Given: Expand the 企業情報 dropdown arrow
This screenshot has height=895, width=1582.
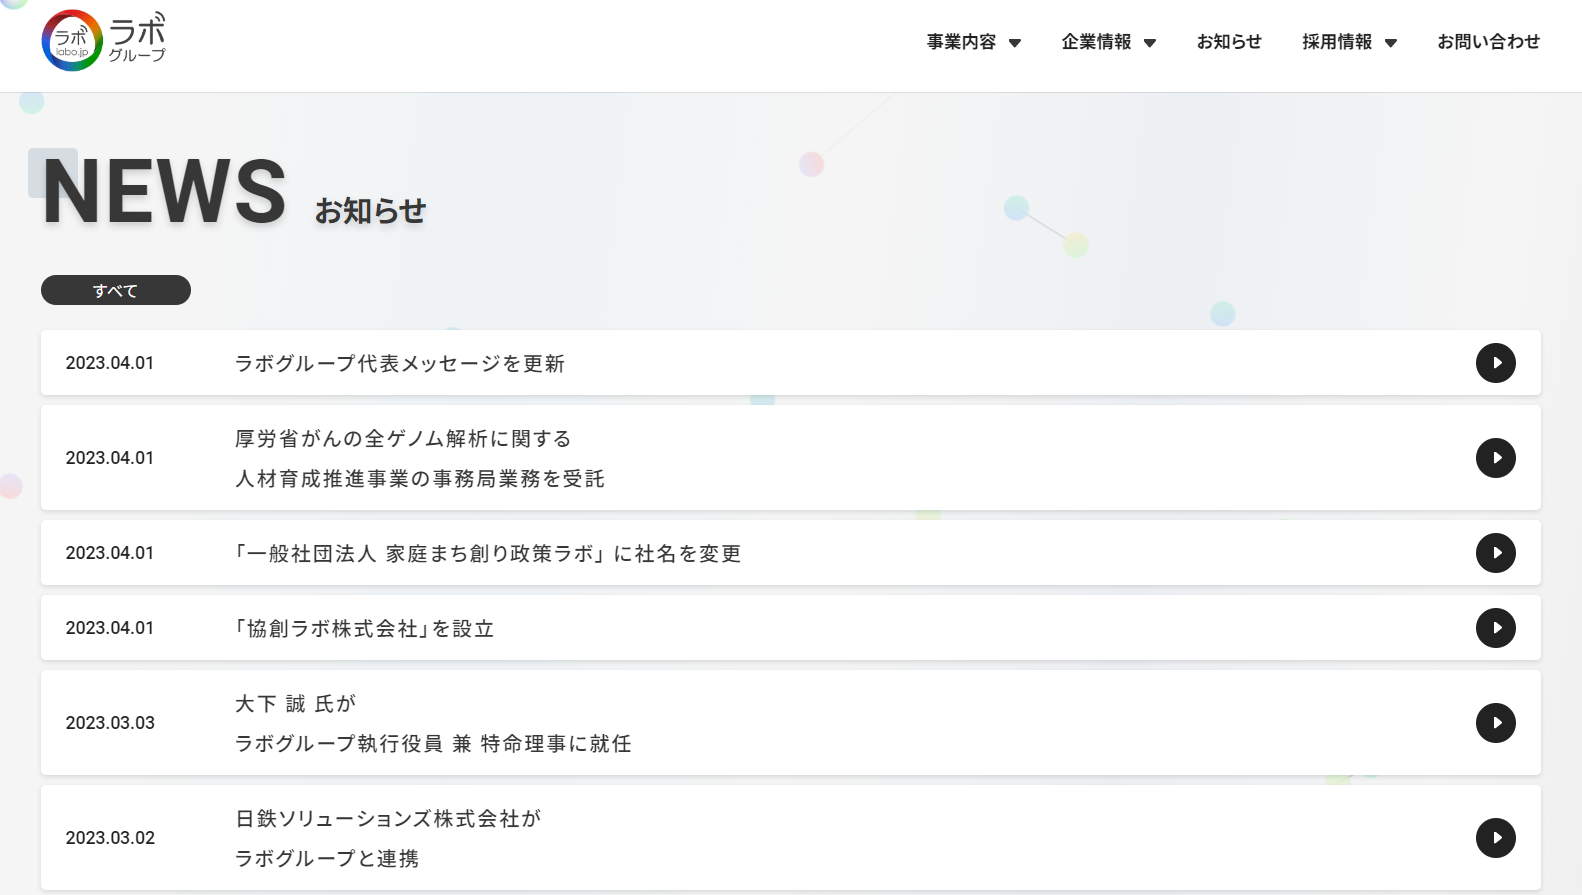Looking at the screenshot, I should (x=1150, y=43).
